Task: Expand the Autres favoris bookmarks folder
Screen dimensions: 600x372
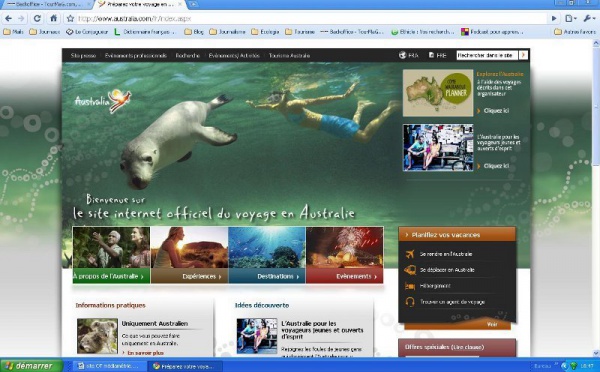Action: [x=575, y=32]
